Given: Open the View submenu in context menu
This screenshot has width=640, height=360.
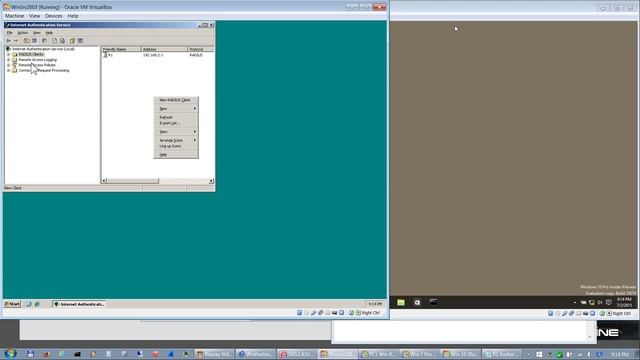Looking at the screenshot, I should [176, 132].
